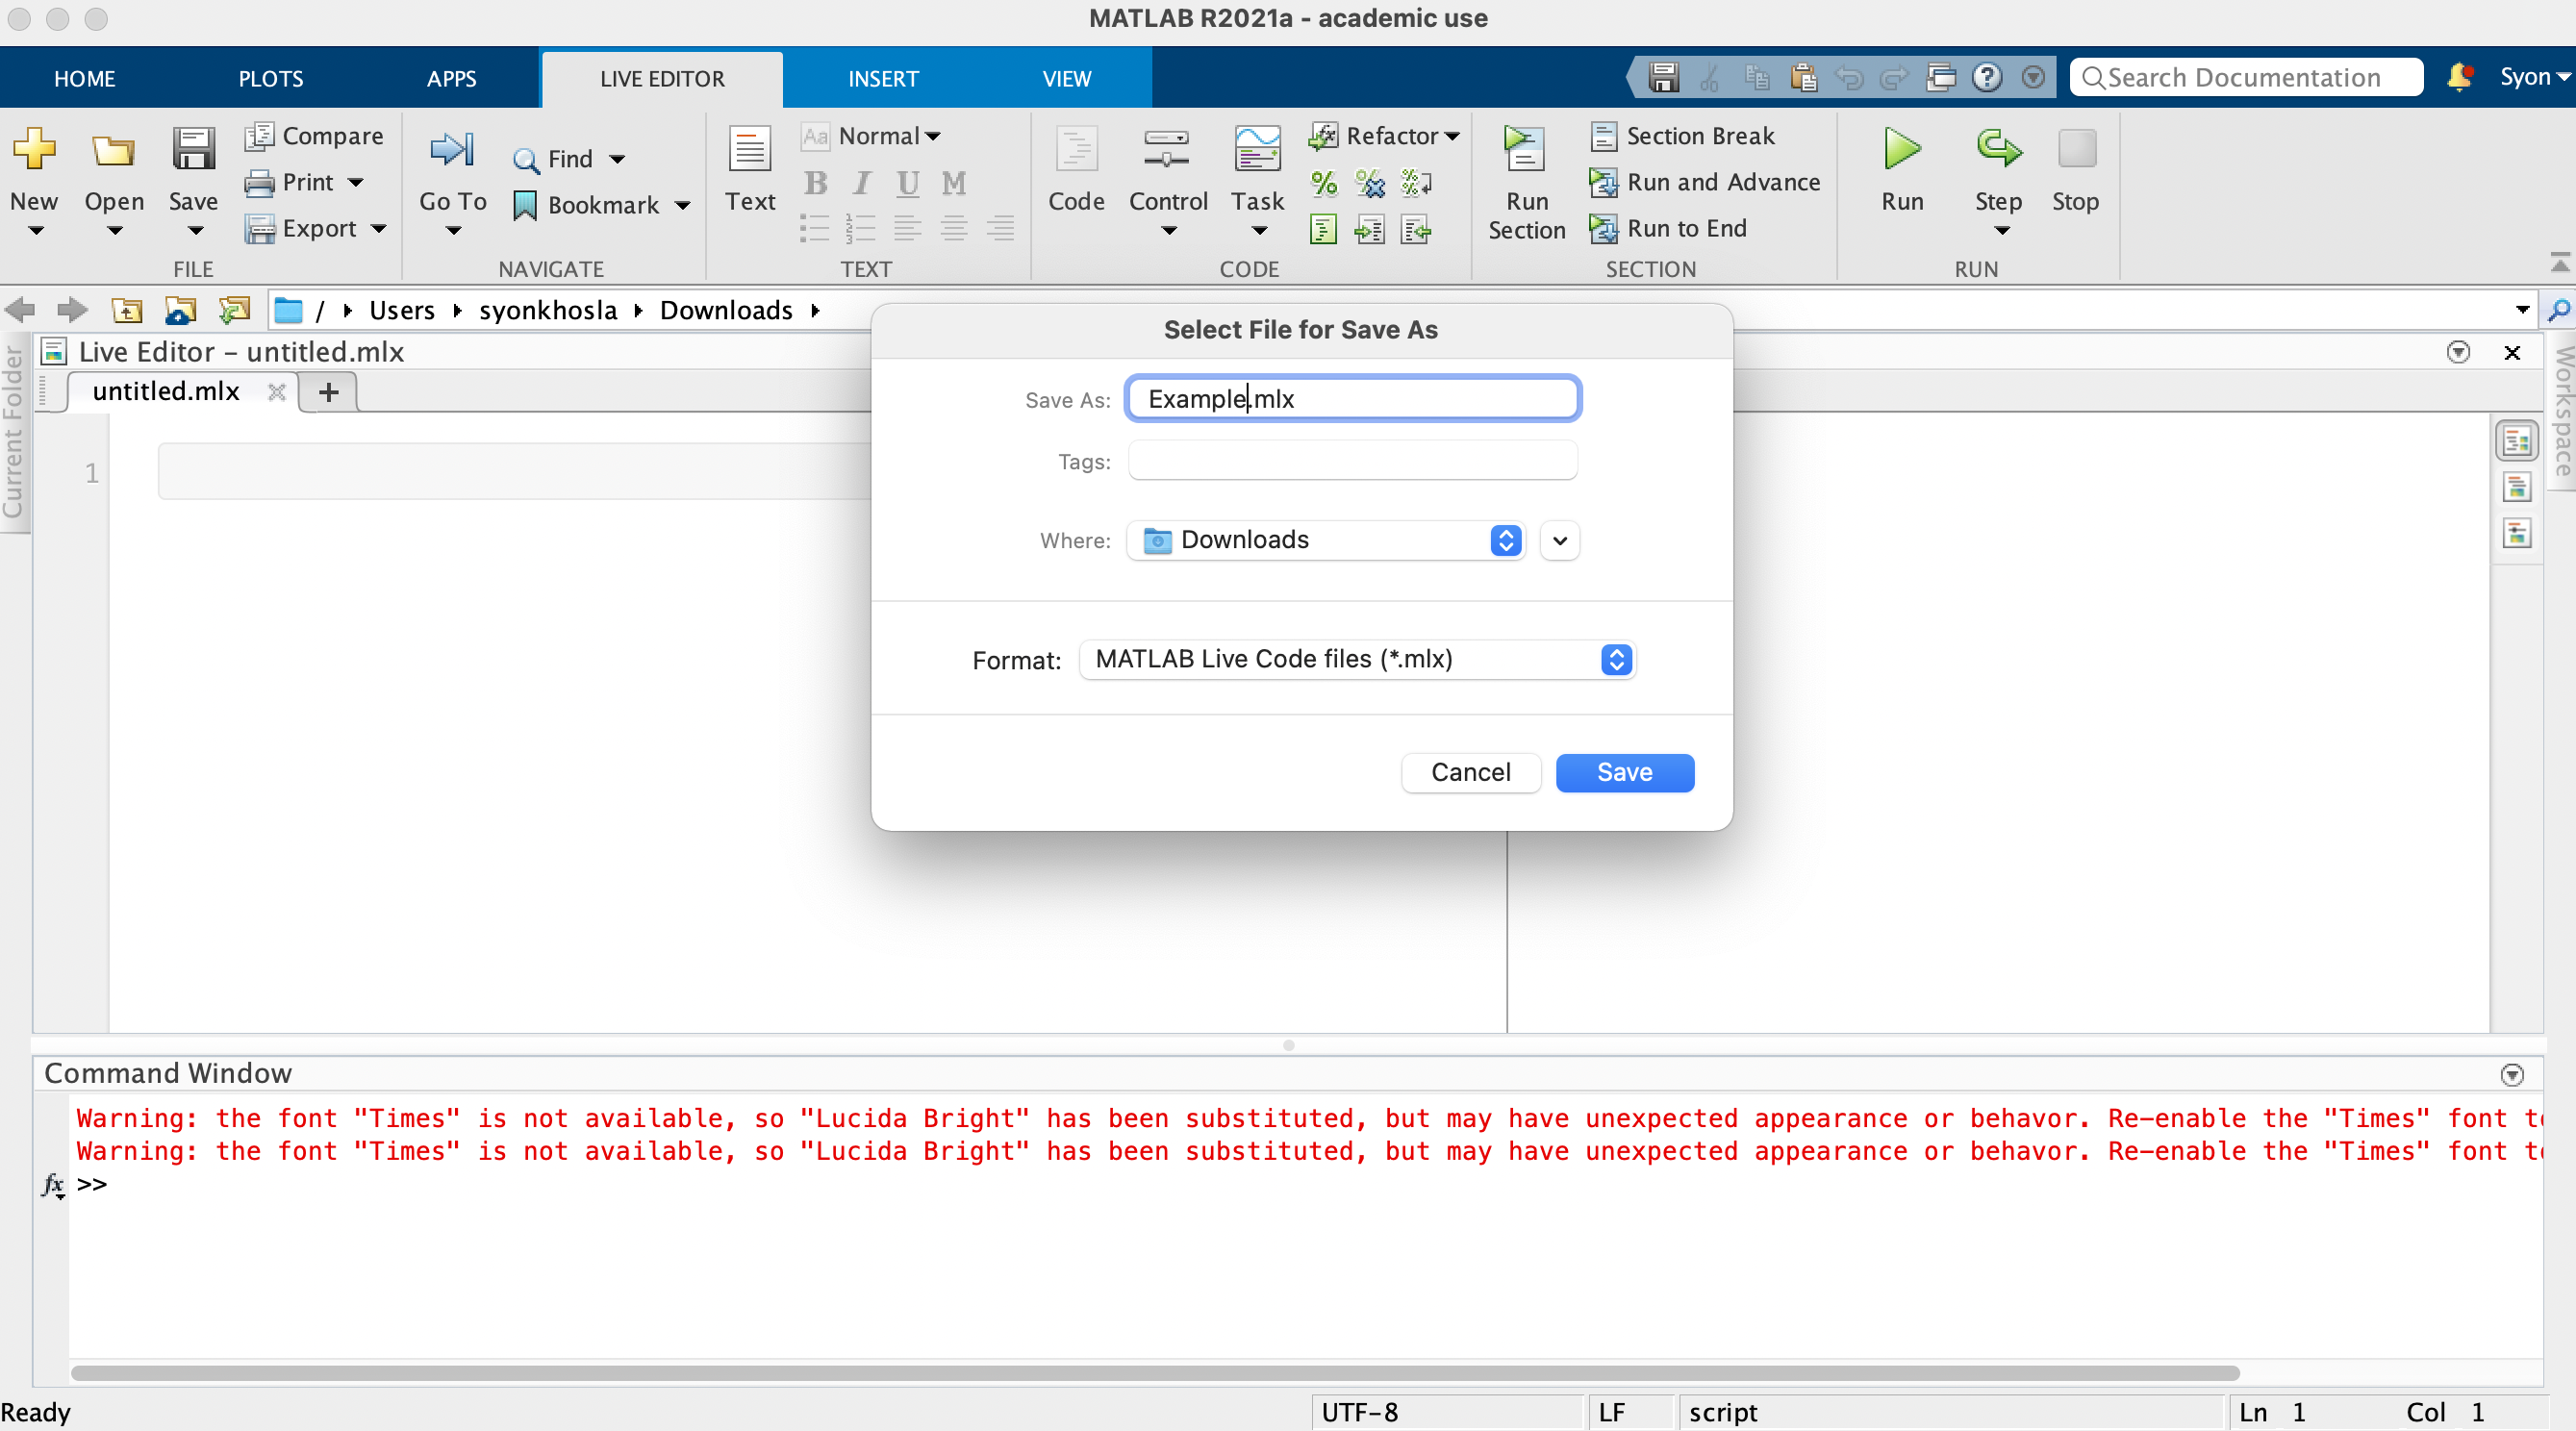
Task: Hide code view icon
Action: click(2516, 533)
